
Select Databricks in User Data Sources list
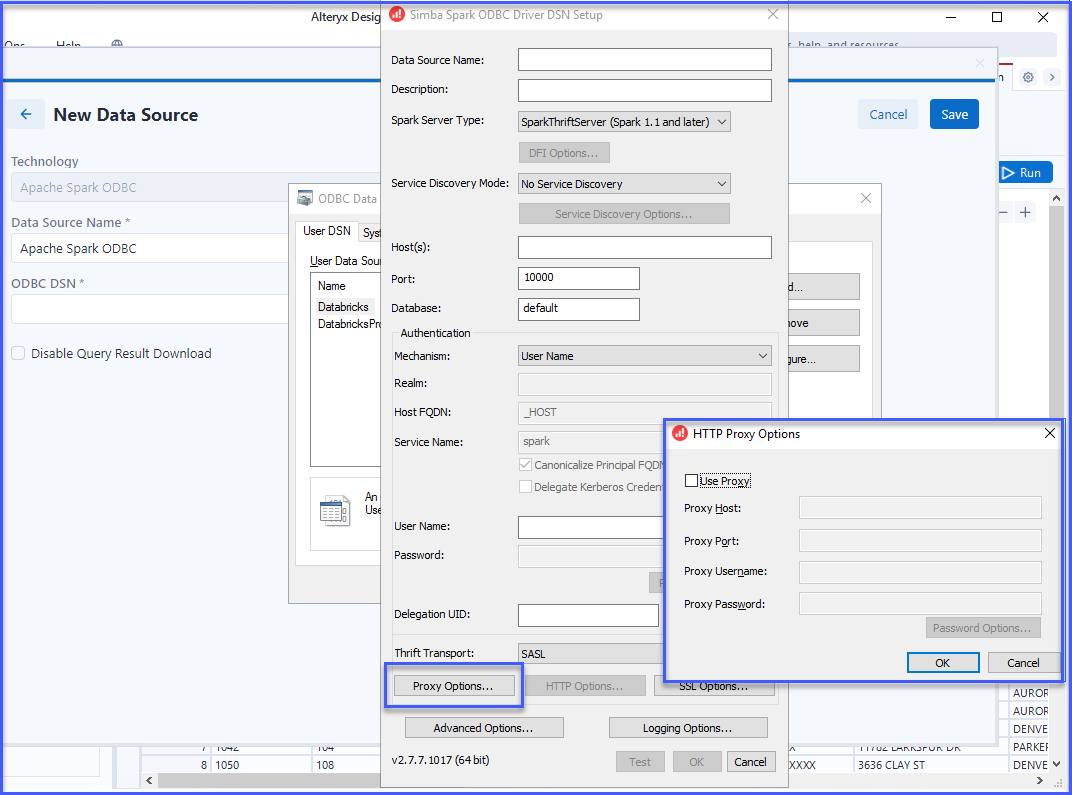[343, 307]
